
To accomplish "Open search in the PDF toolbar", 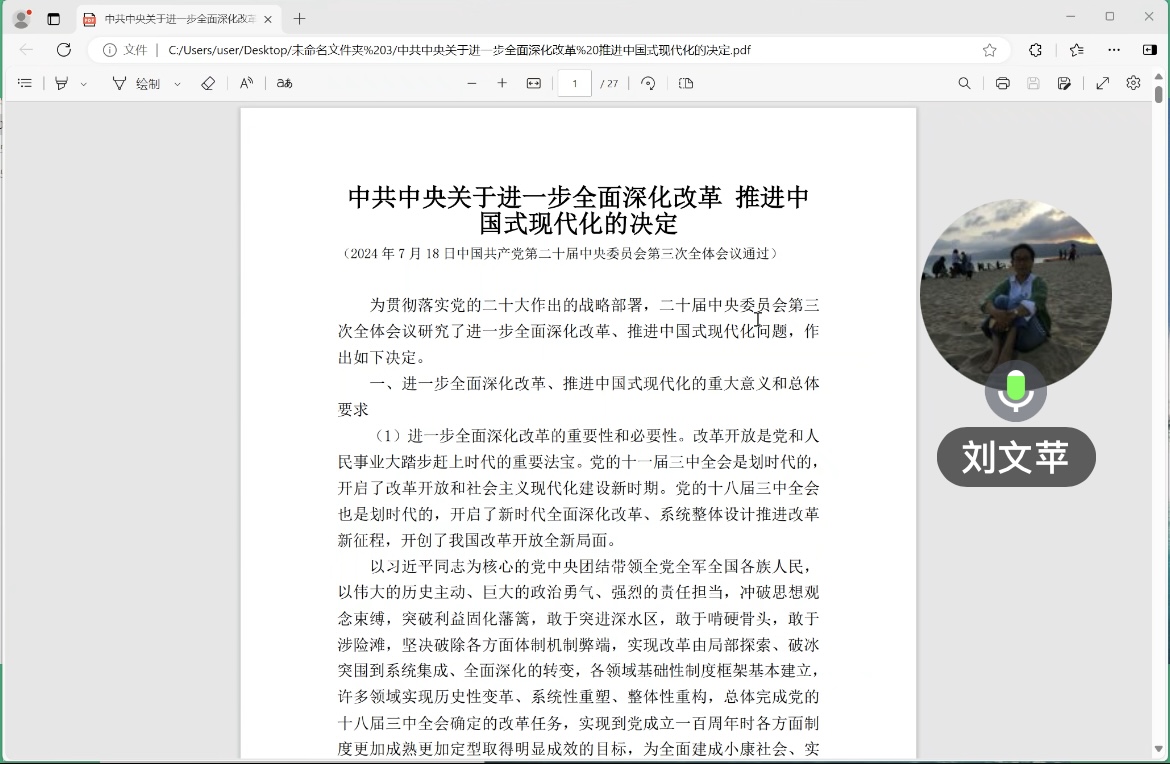I will click(964, 84).
